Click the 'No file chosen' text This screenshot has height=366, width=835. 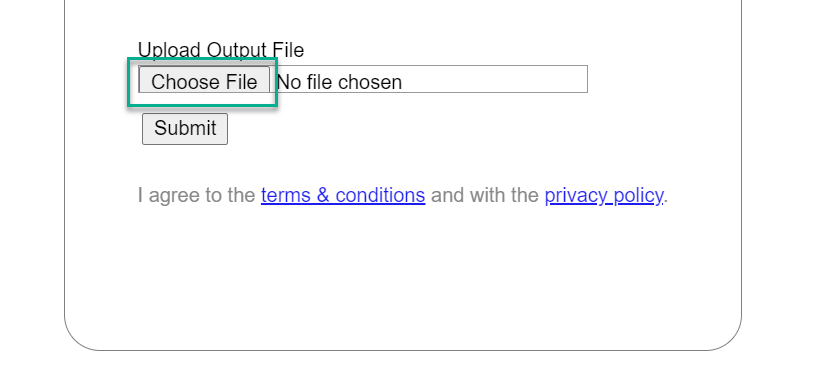tap(339, 82)
